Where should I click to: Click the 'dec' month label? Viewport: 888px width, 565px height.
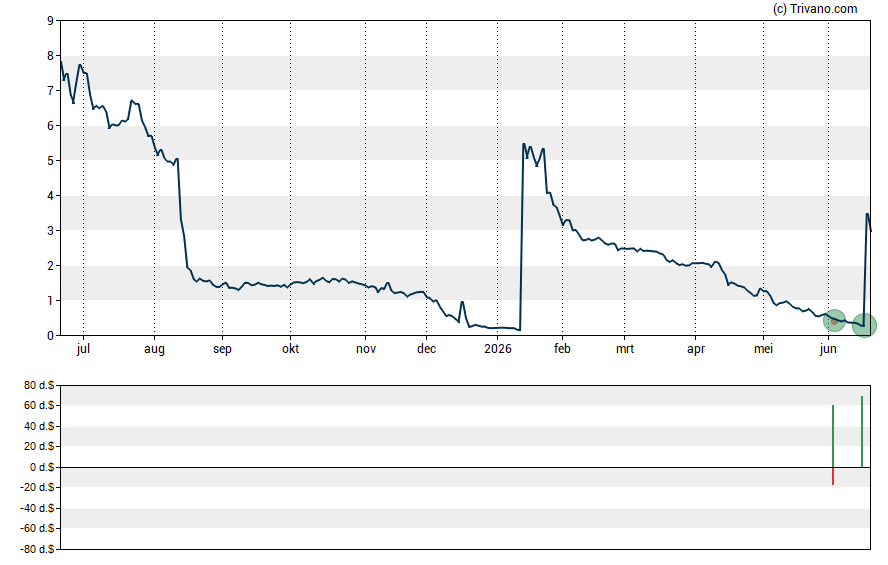click(426, 349)
